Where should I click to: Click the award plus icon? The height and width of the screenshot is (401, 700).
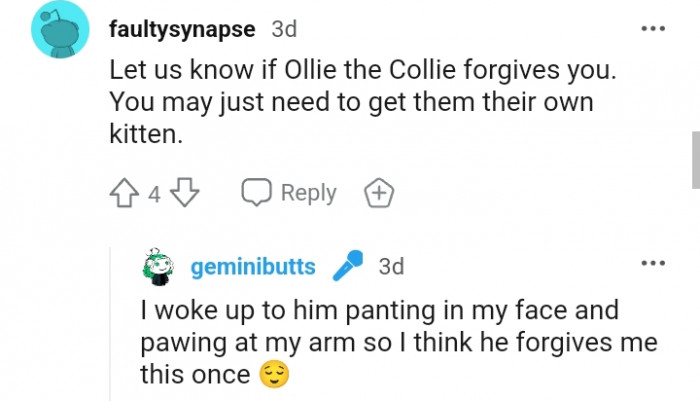pos(379,193)
